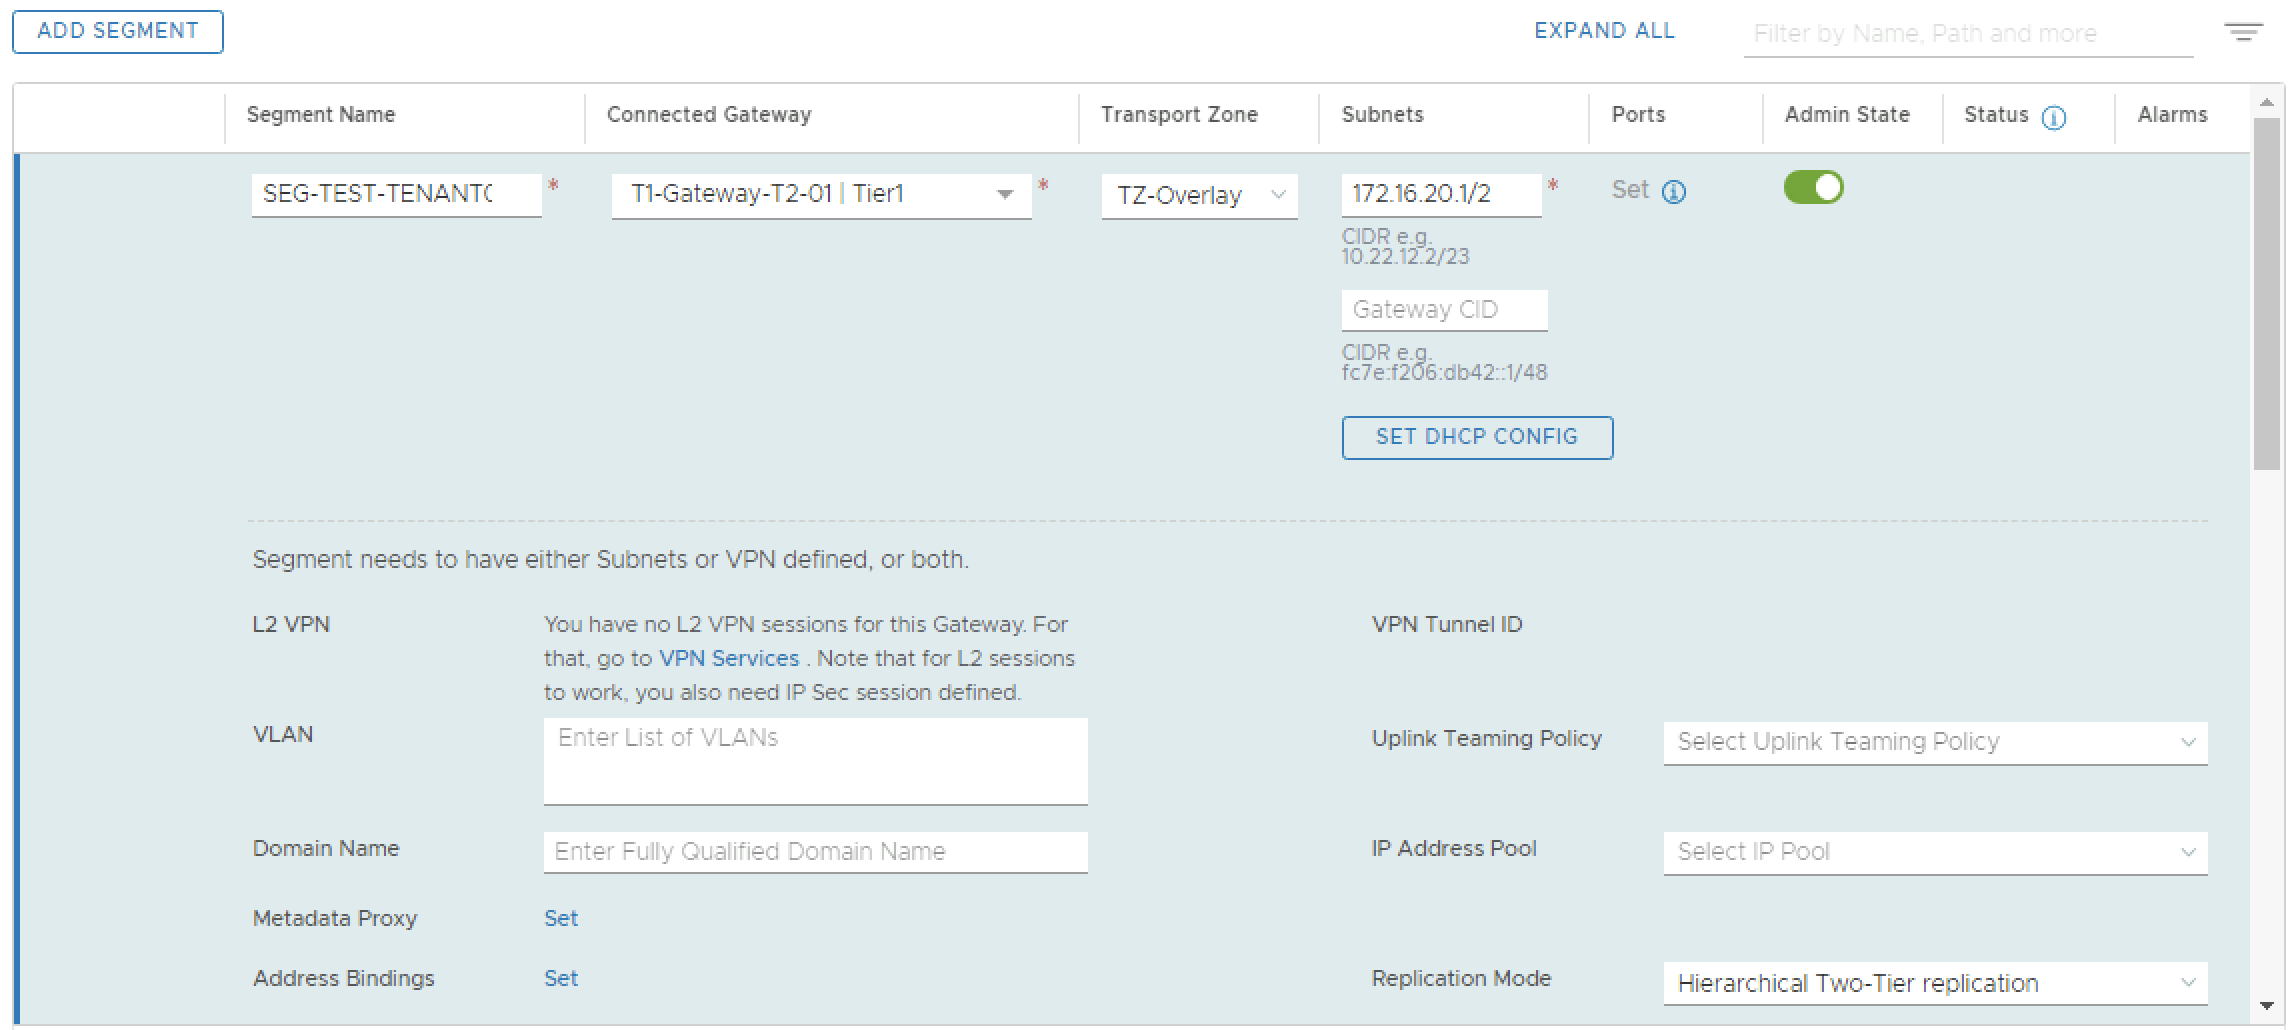The height and width of the screenshot is (1030, 2292).
Task: Click the info icon next to Ports Set
Action: (x=1673, y=192)
